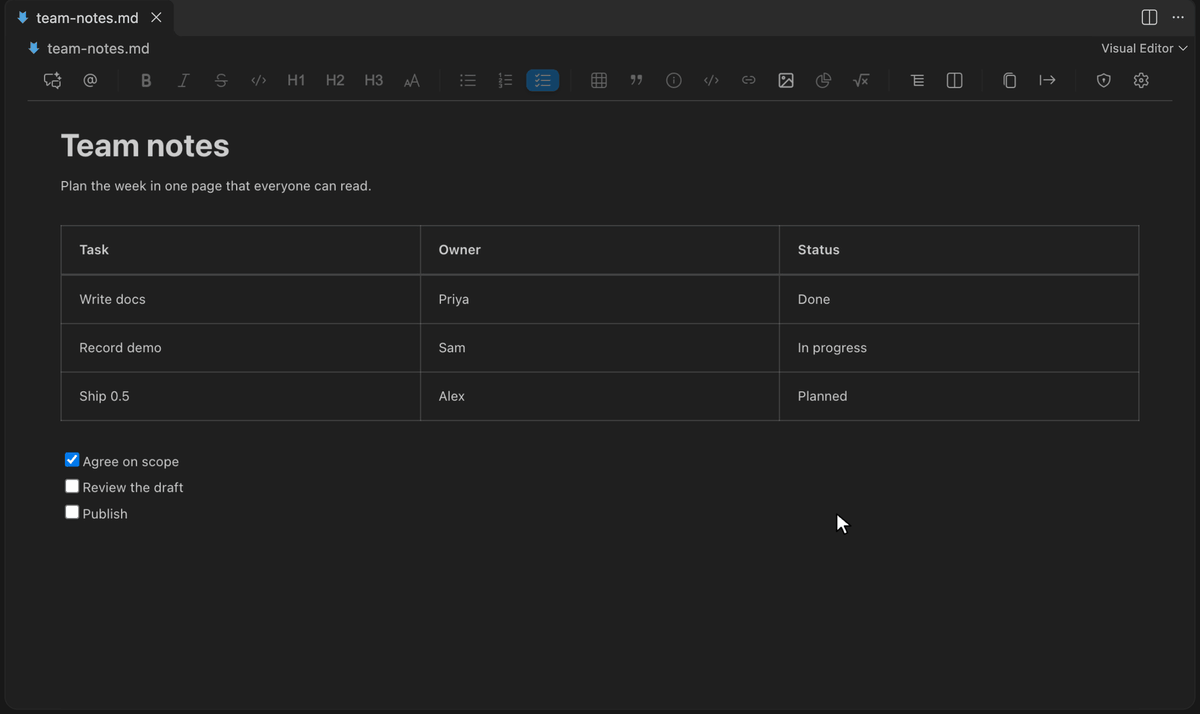The height and width of the screenshot is (714, 1200).
Task: Click the Record demo cell
Action: click(241, 348)
